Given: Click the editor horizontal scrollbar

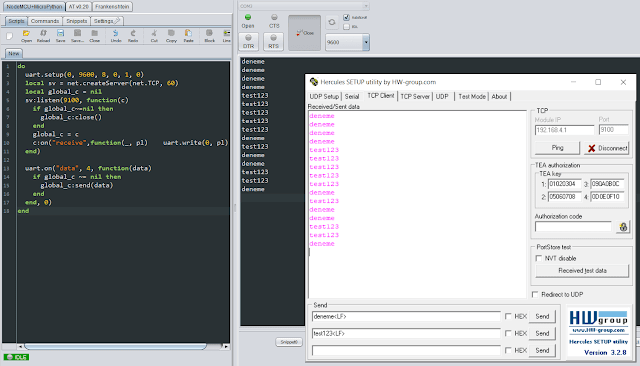Looking at the screenshot, I should click(116, 346).
